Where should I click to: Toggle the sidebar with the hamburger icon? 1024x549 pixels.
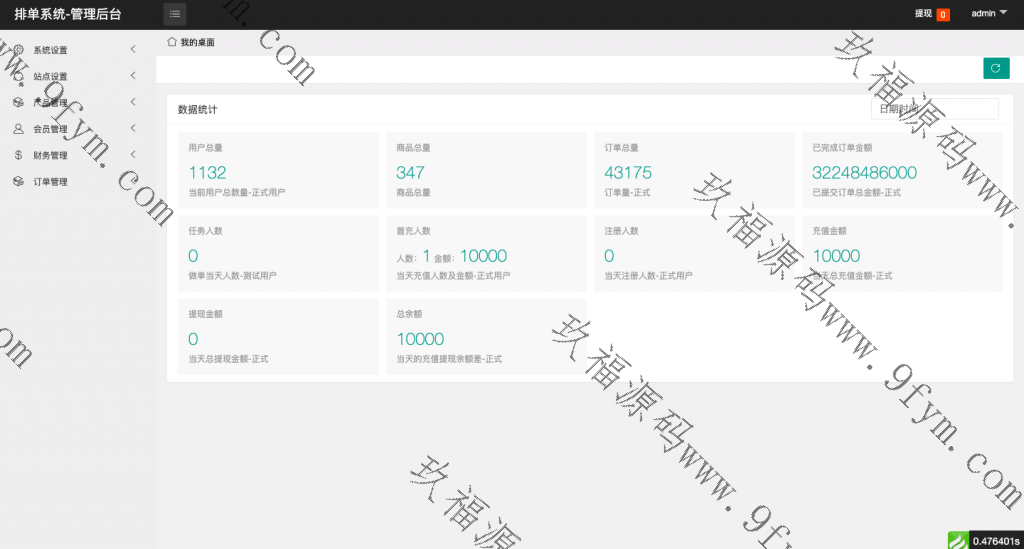point(175,14)
